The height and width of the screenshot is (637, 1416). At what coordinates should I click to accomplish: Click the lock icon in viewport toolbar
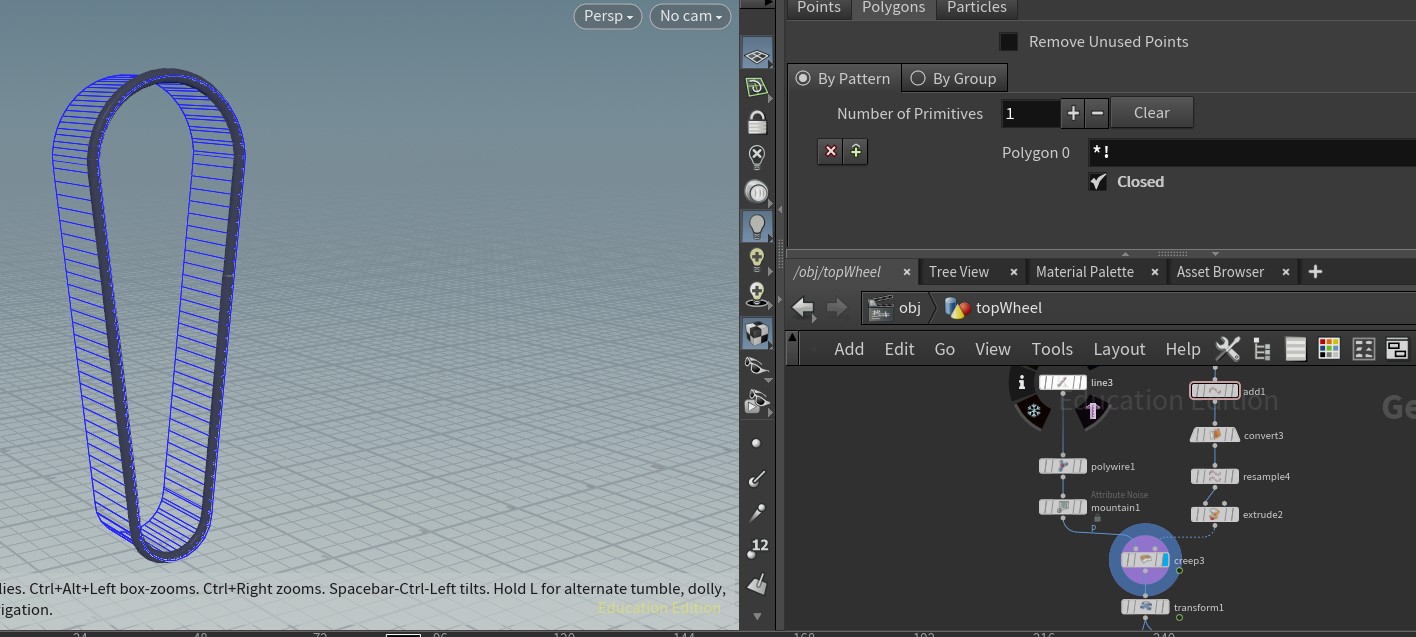(757, 123)
